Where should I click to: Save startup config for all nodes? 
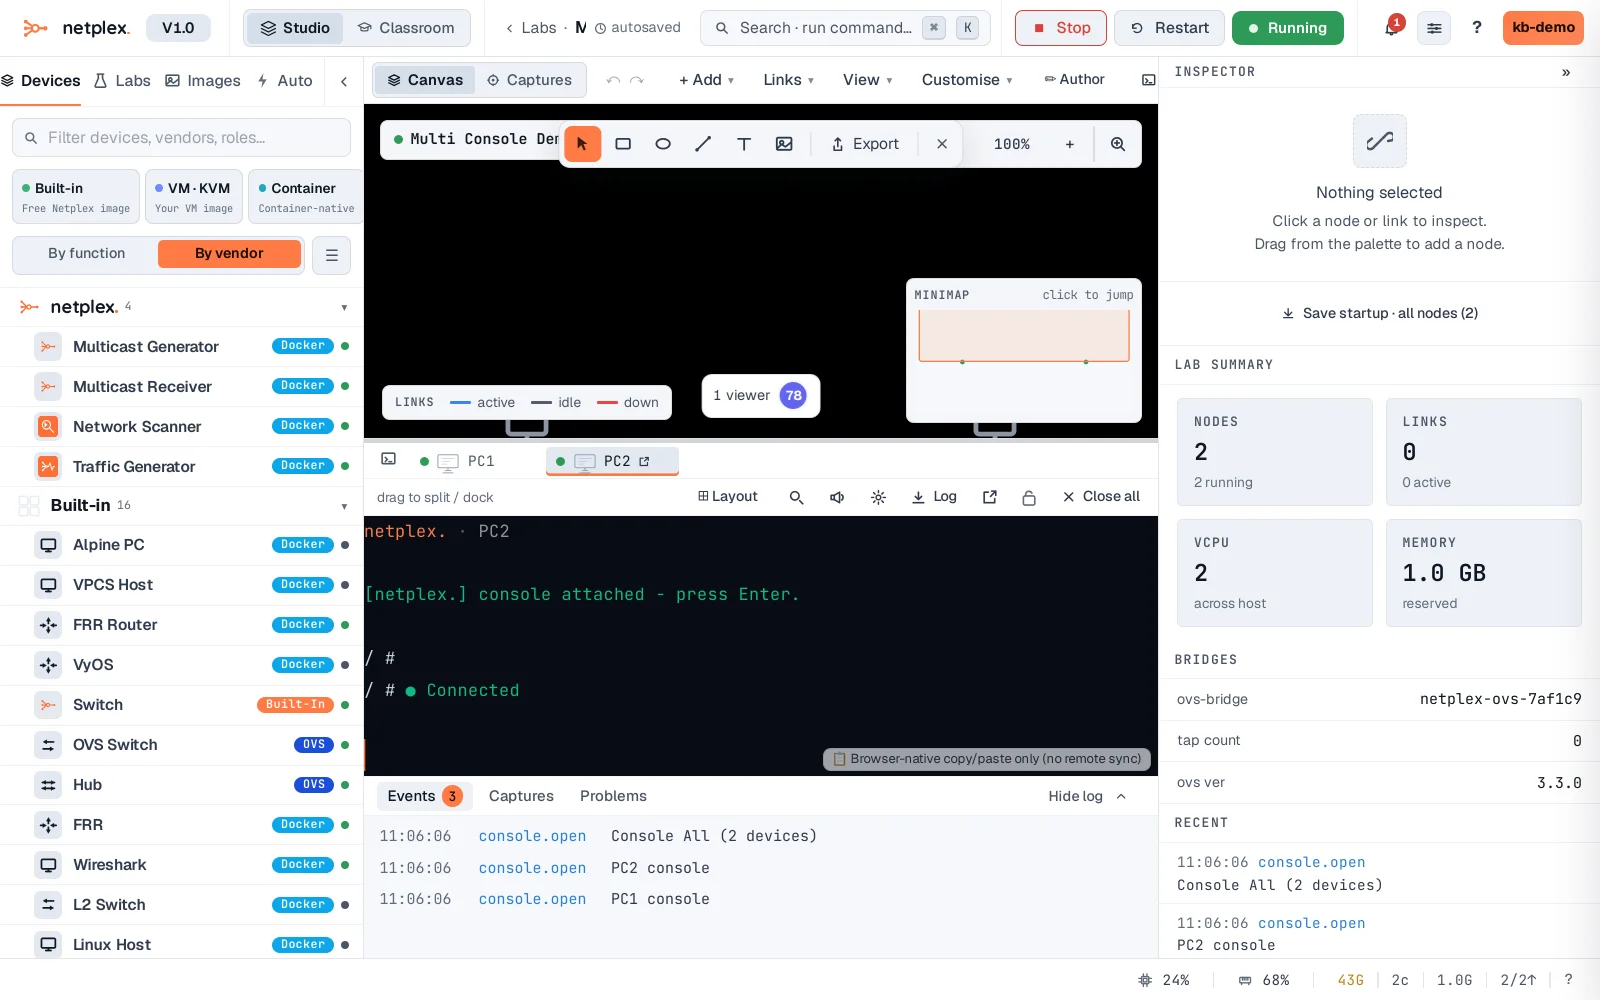coord(1380,313)
